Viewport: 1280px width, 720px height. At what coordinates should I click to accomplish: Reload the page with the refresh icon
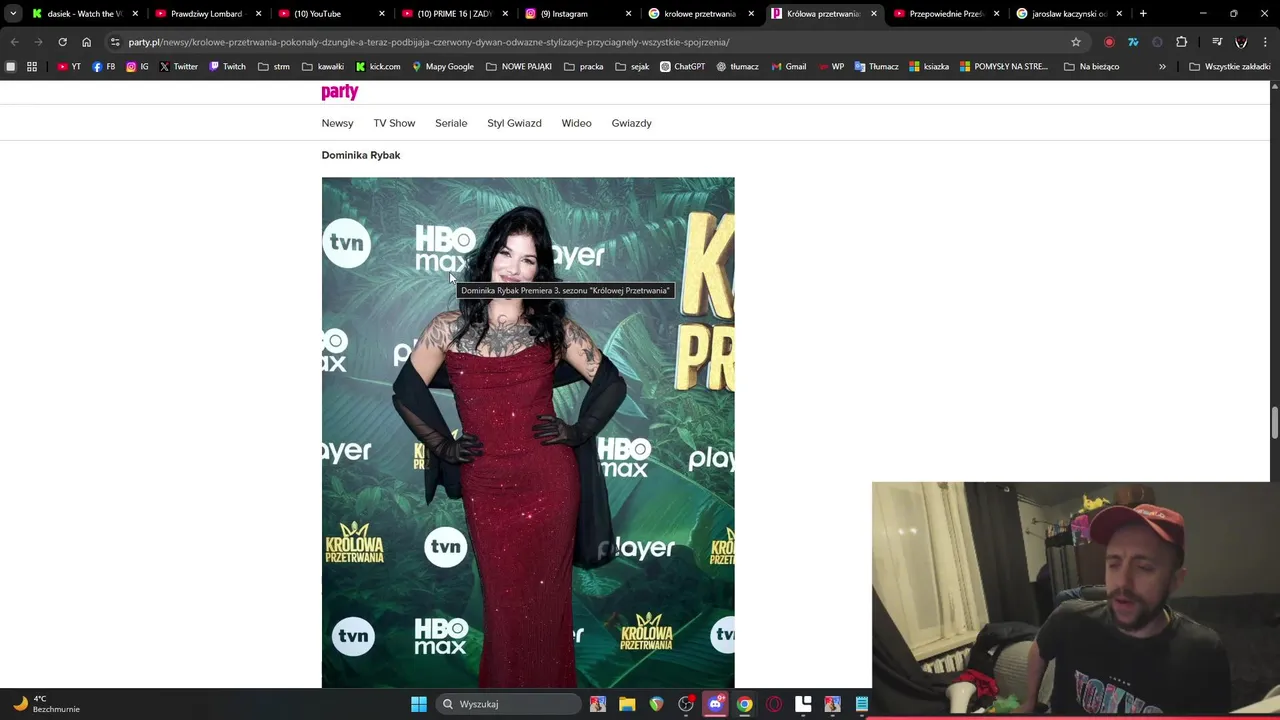click(x=62, y=42)
